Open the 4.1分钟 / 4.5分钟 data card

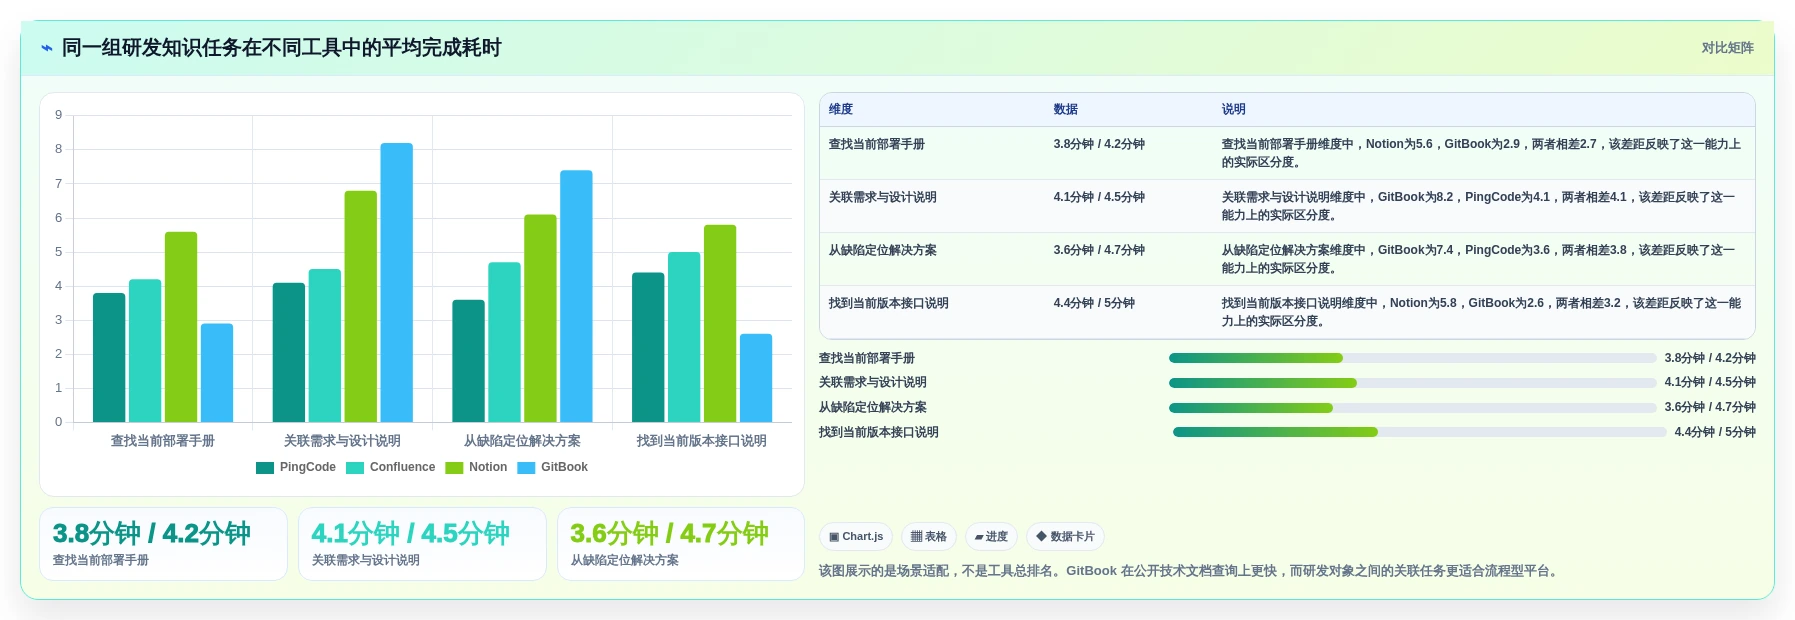[422, 544]
